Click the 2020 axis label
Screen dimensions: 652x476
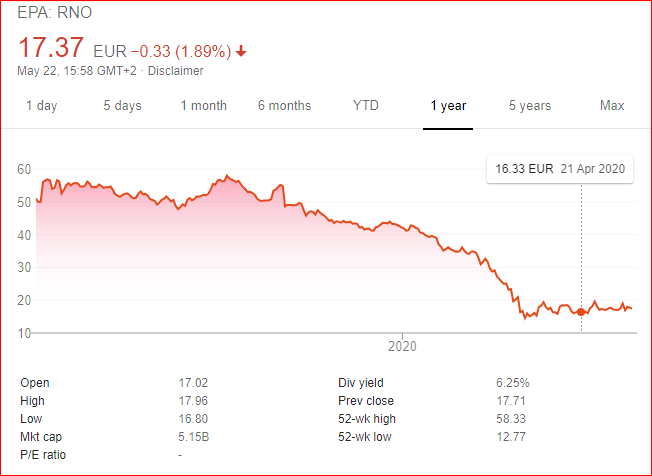click(x=401, y=346)
